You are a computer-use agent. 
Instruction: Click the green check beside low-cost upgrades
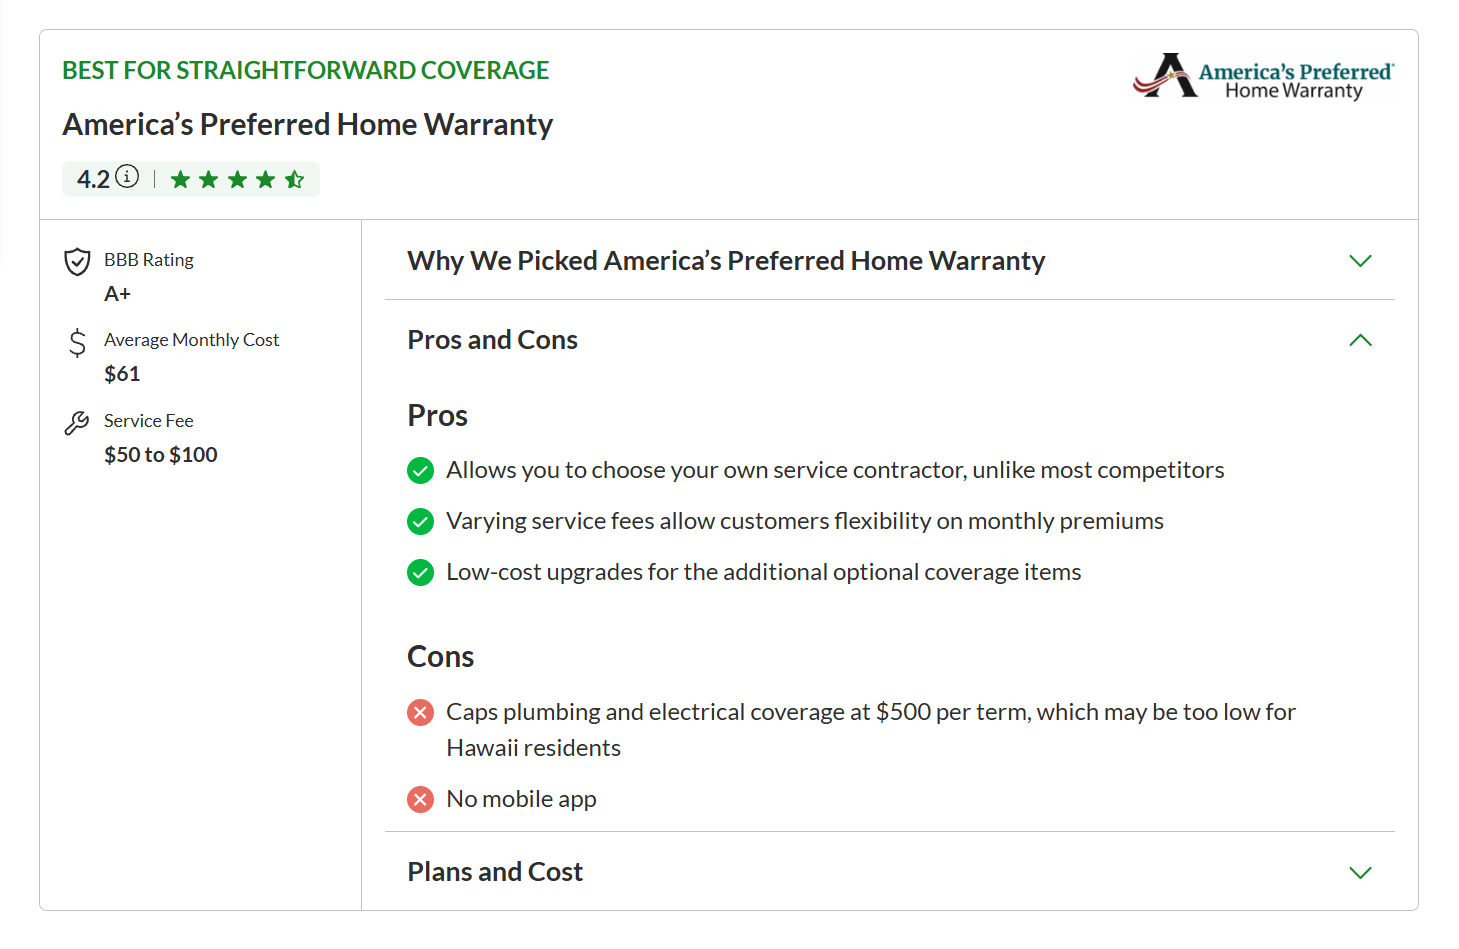coord(421,572)
